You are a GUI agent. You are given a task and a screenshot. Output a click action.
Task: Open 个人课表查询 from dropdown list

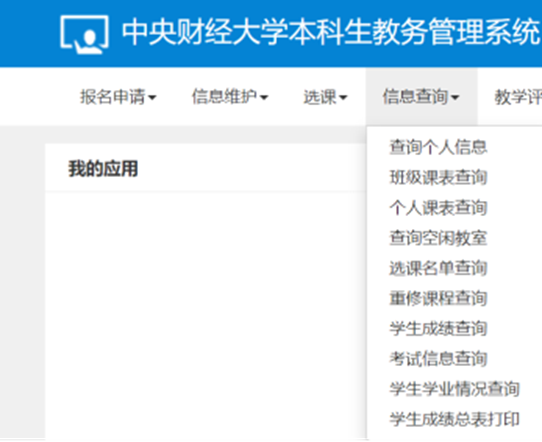438,208
